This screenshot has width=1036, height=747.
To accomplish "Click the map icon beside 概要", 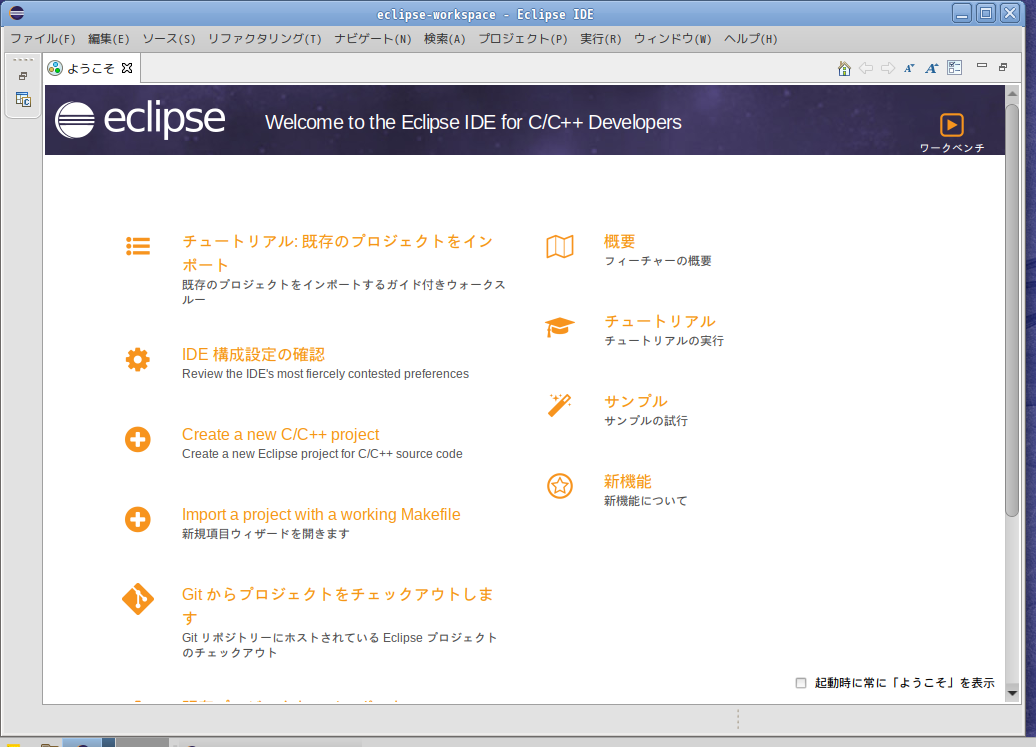I will click(x=560, y=246).
